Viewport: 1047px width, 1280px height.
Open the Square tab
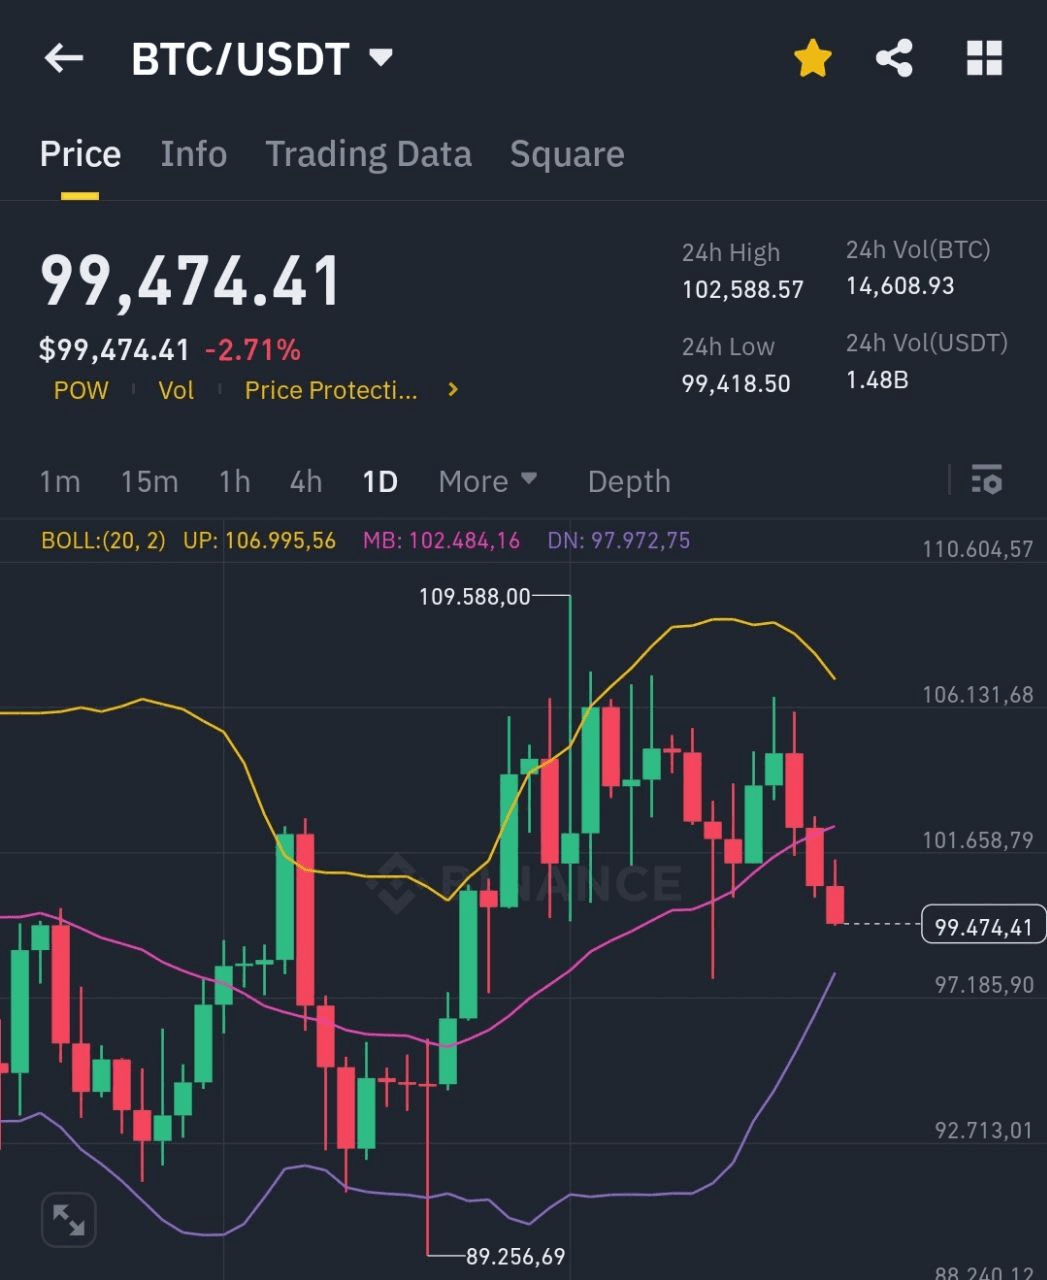[x=567, y=154]
